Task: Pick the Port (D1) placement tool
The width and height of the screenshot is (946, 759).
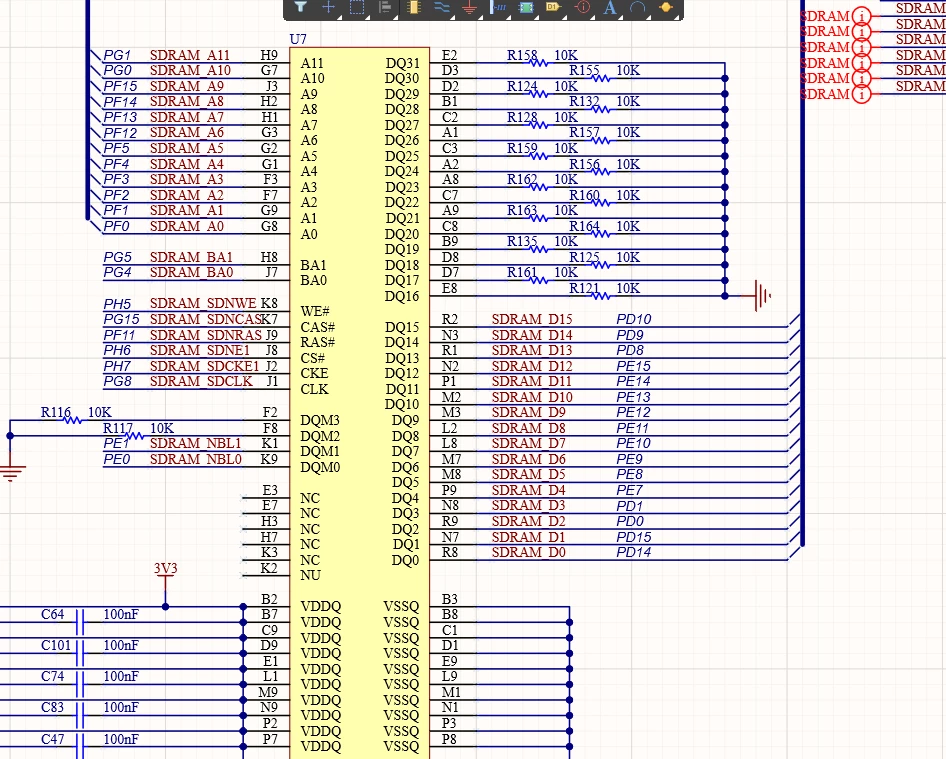Action: pyautogui.click(x=553, y=7)
